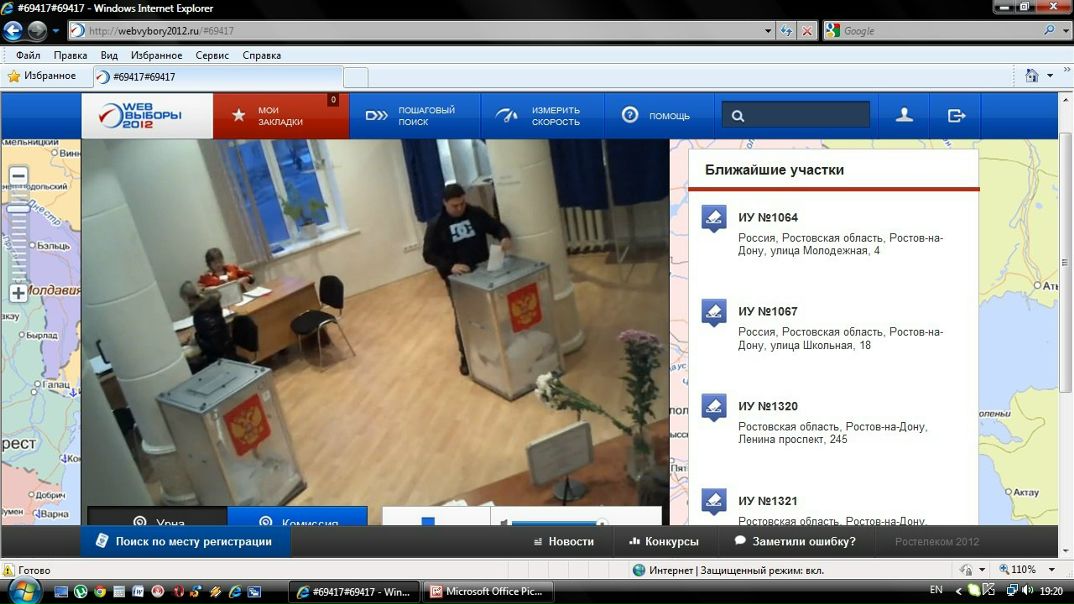Open page zoom 110% dropdown
The image size is (1074, 604).
pyautogui.click(x=1052, y=570)
